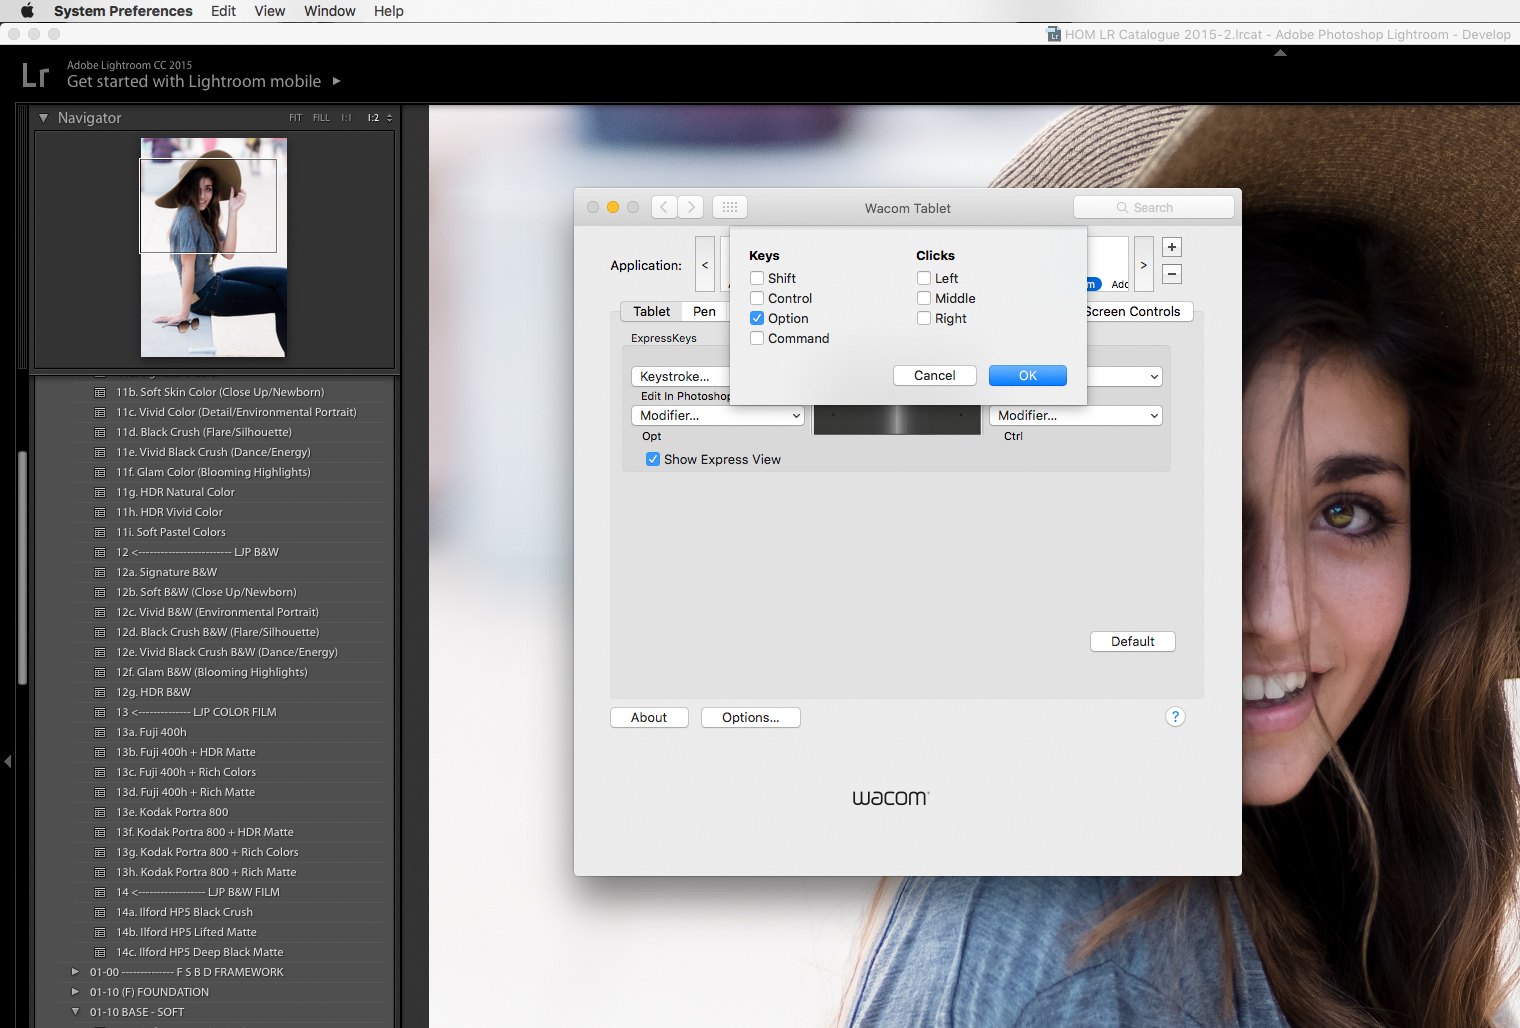Check the Left click option

coord(923,278)
